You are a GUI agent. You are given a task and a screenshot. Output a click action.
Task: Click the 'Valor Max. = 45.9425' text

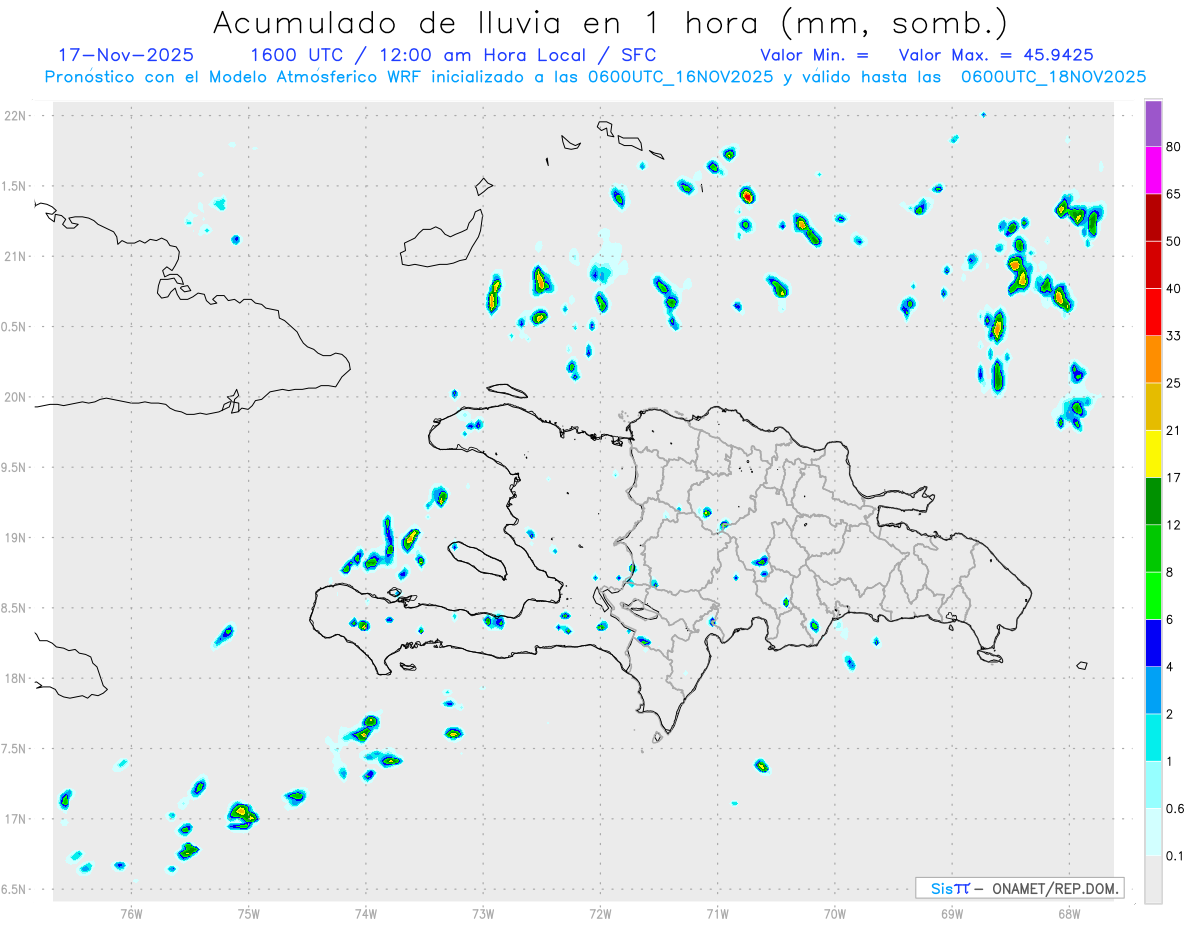pyautogui.click(x=996, y=55)
